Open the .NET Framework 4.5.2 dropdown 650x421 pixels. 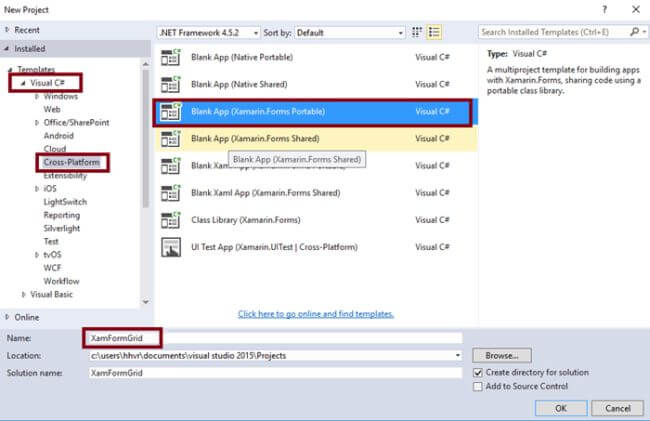(209, 32)
